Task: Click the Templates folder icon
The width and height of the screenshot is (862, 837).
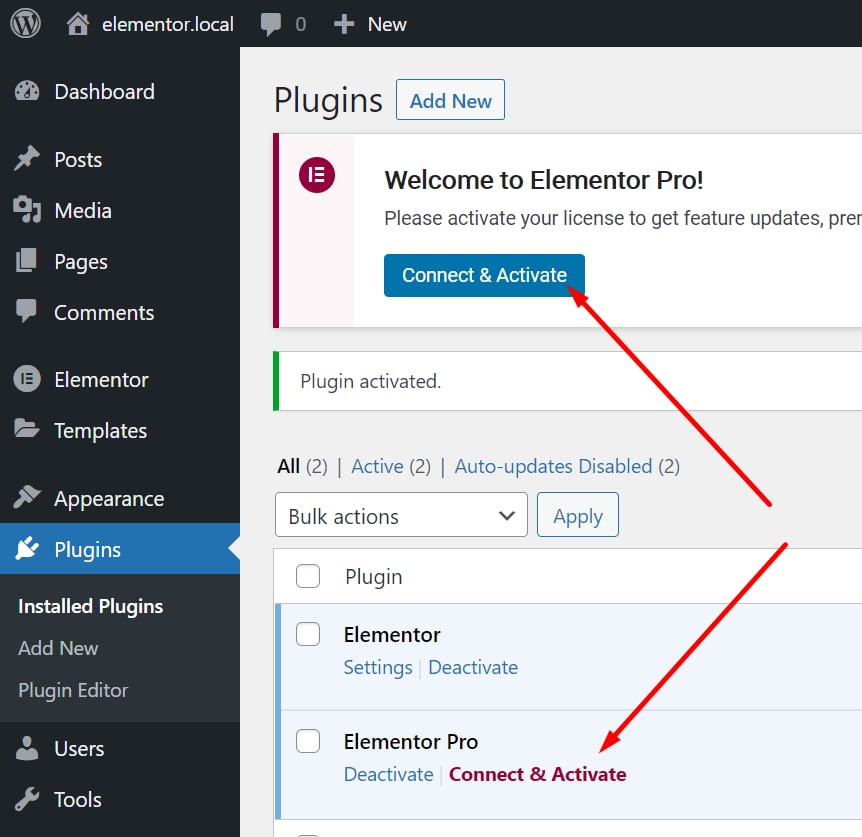Action: point(27,429)
